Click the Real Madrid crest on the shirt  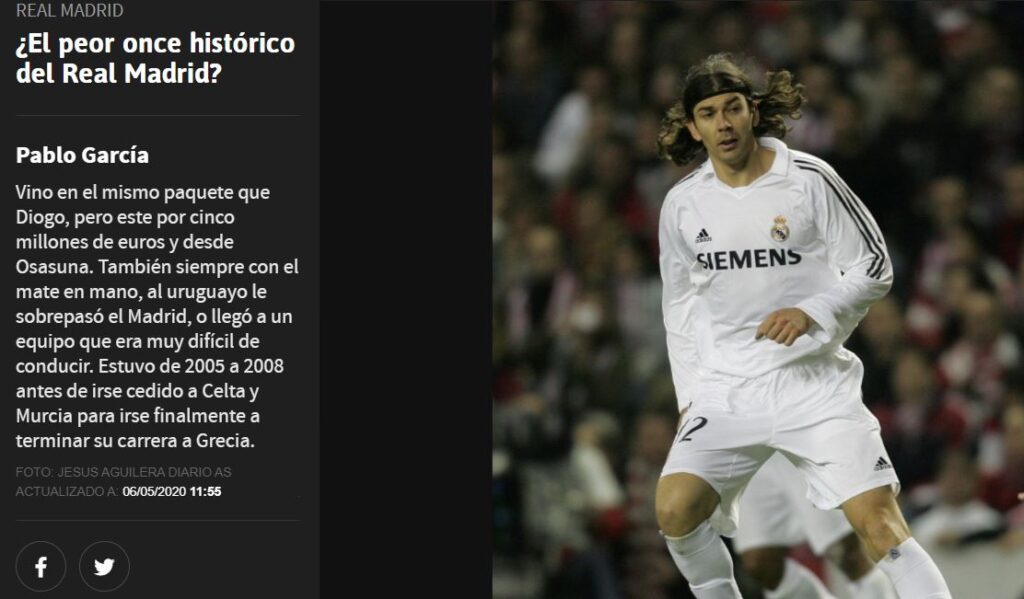pyautogui.click(x=780, y=229)
